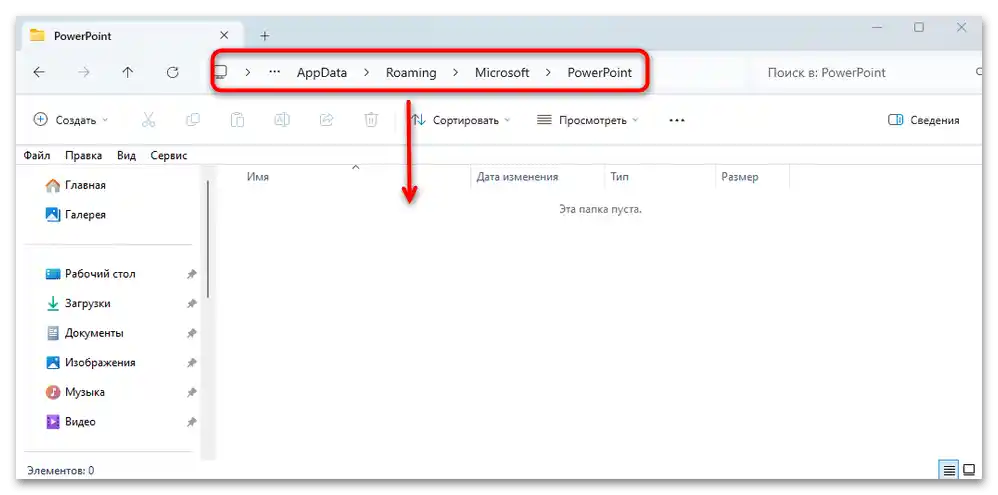The height and width of the screenshot is (495, 998).
Task: Click the sidebar vertical scrollbar
Action: [x=207, y=239]
